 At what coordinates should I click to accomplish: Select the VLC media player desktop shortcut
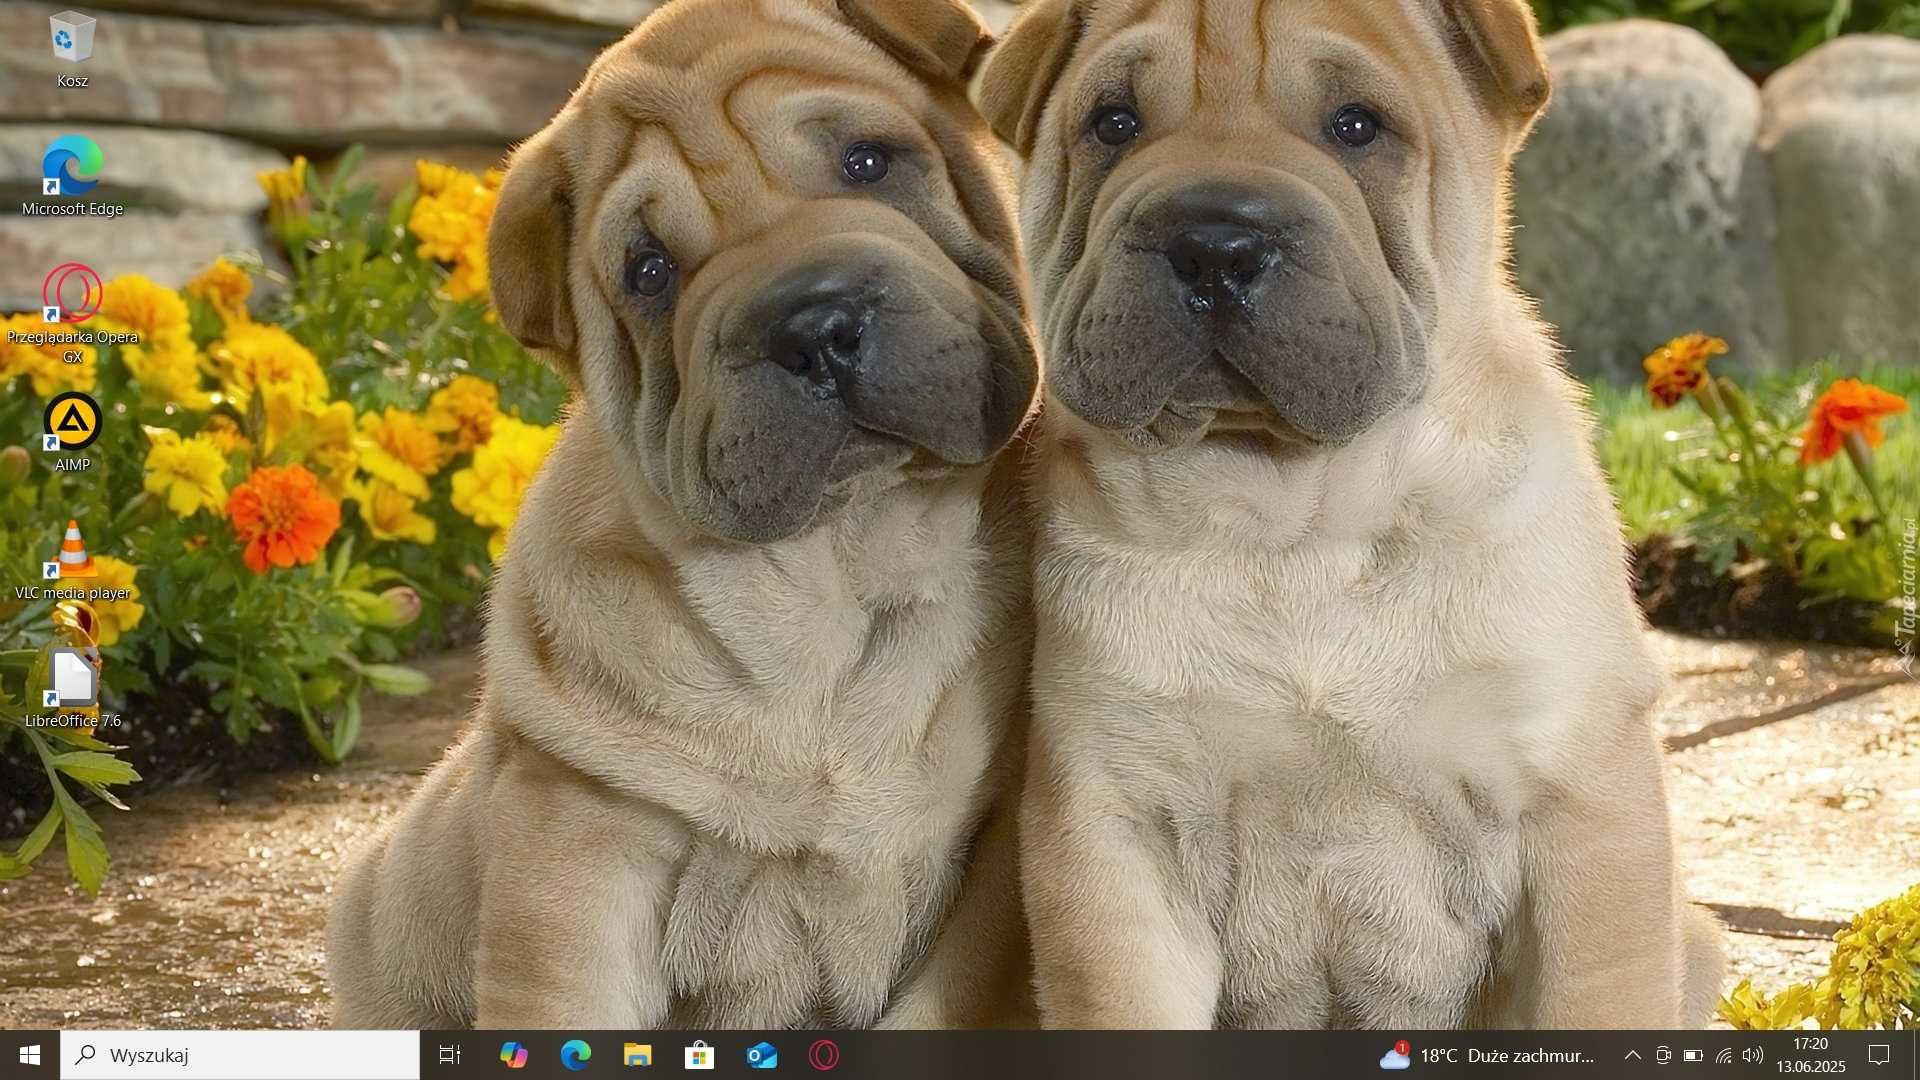click(x=72, y=561)
